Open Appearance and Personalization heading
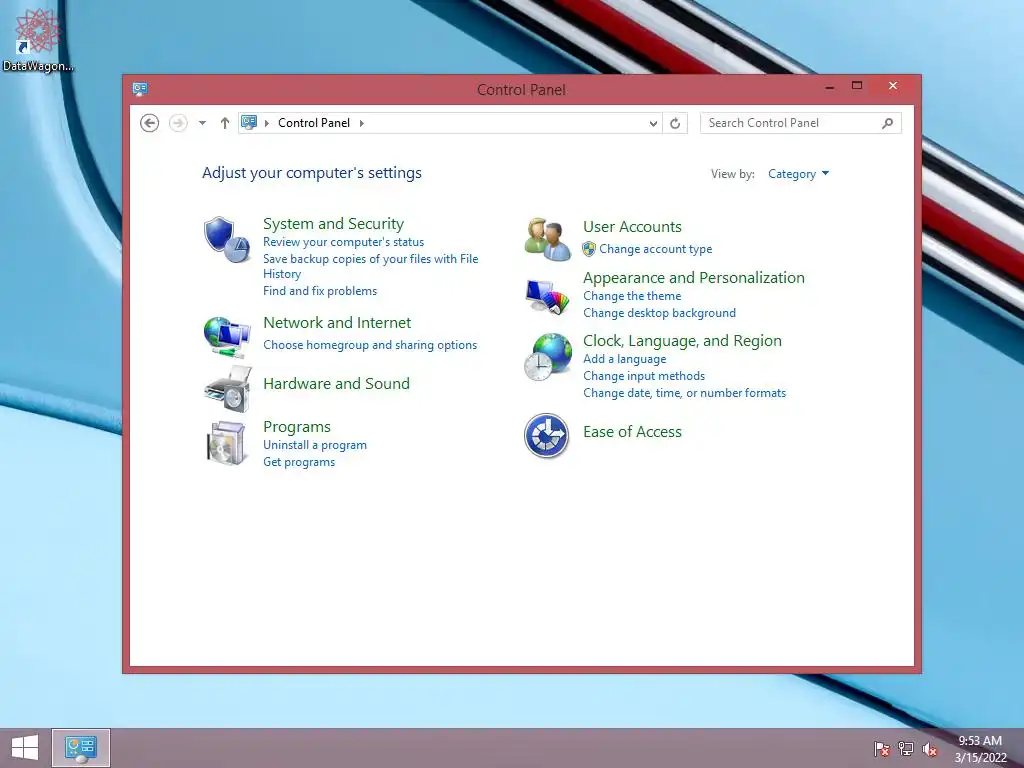1024x768 pixels. [x=694, y=278]
